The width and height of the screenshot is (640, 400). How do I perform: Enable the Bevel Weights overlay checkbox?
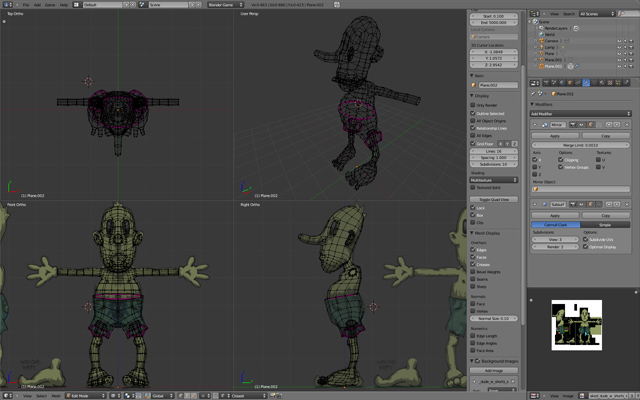click(x=474, y=272)
